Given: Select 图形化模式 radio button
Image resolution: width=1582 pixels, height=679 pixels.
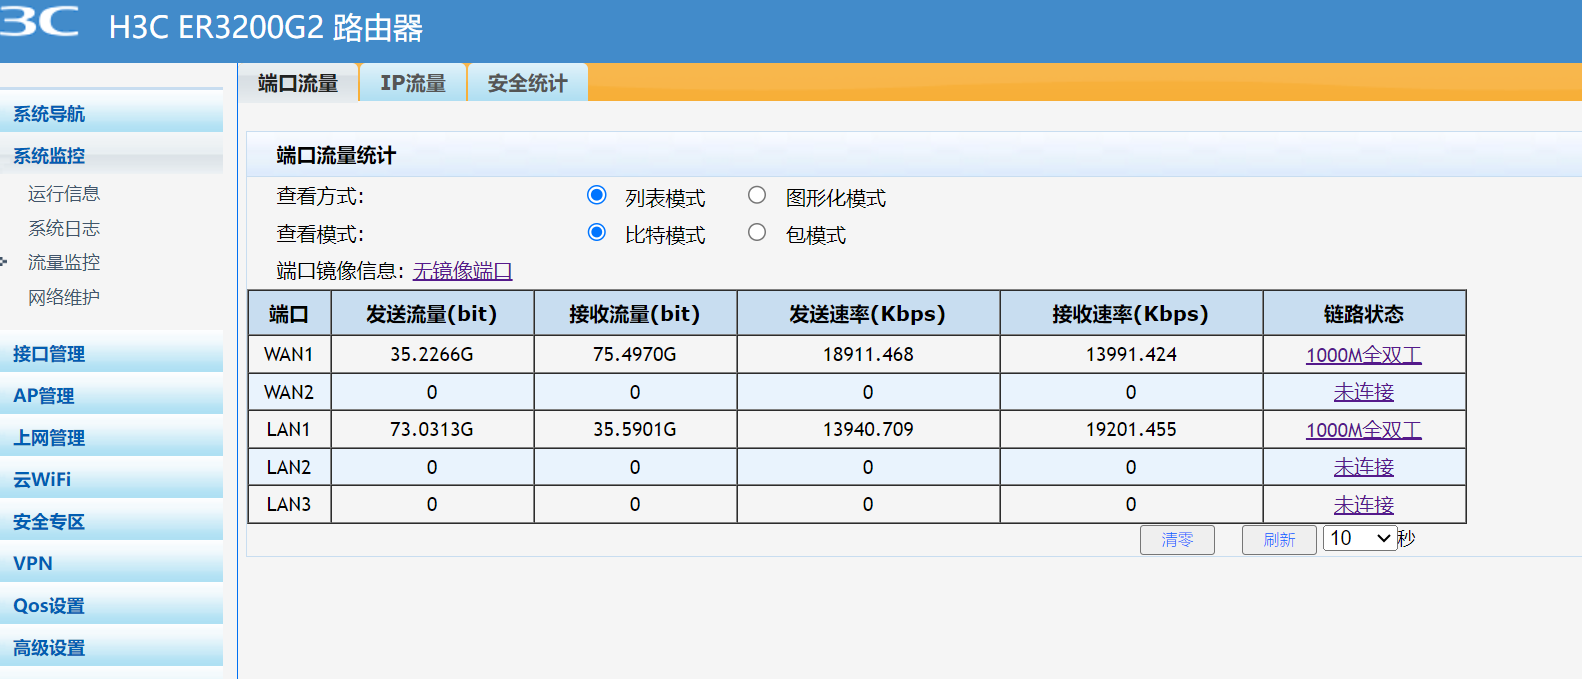Looking at the screenshot, I should (757, 195).
